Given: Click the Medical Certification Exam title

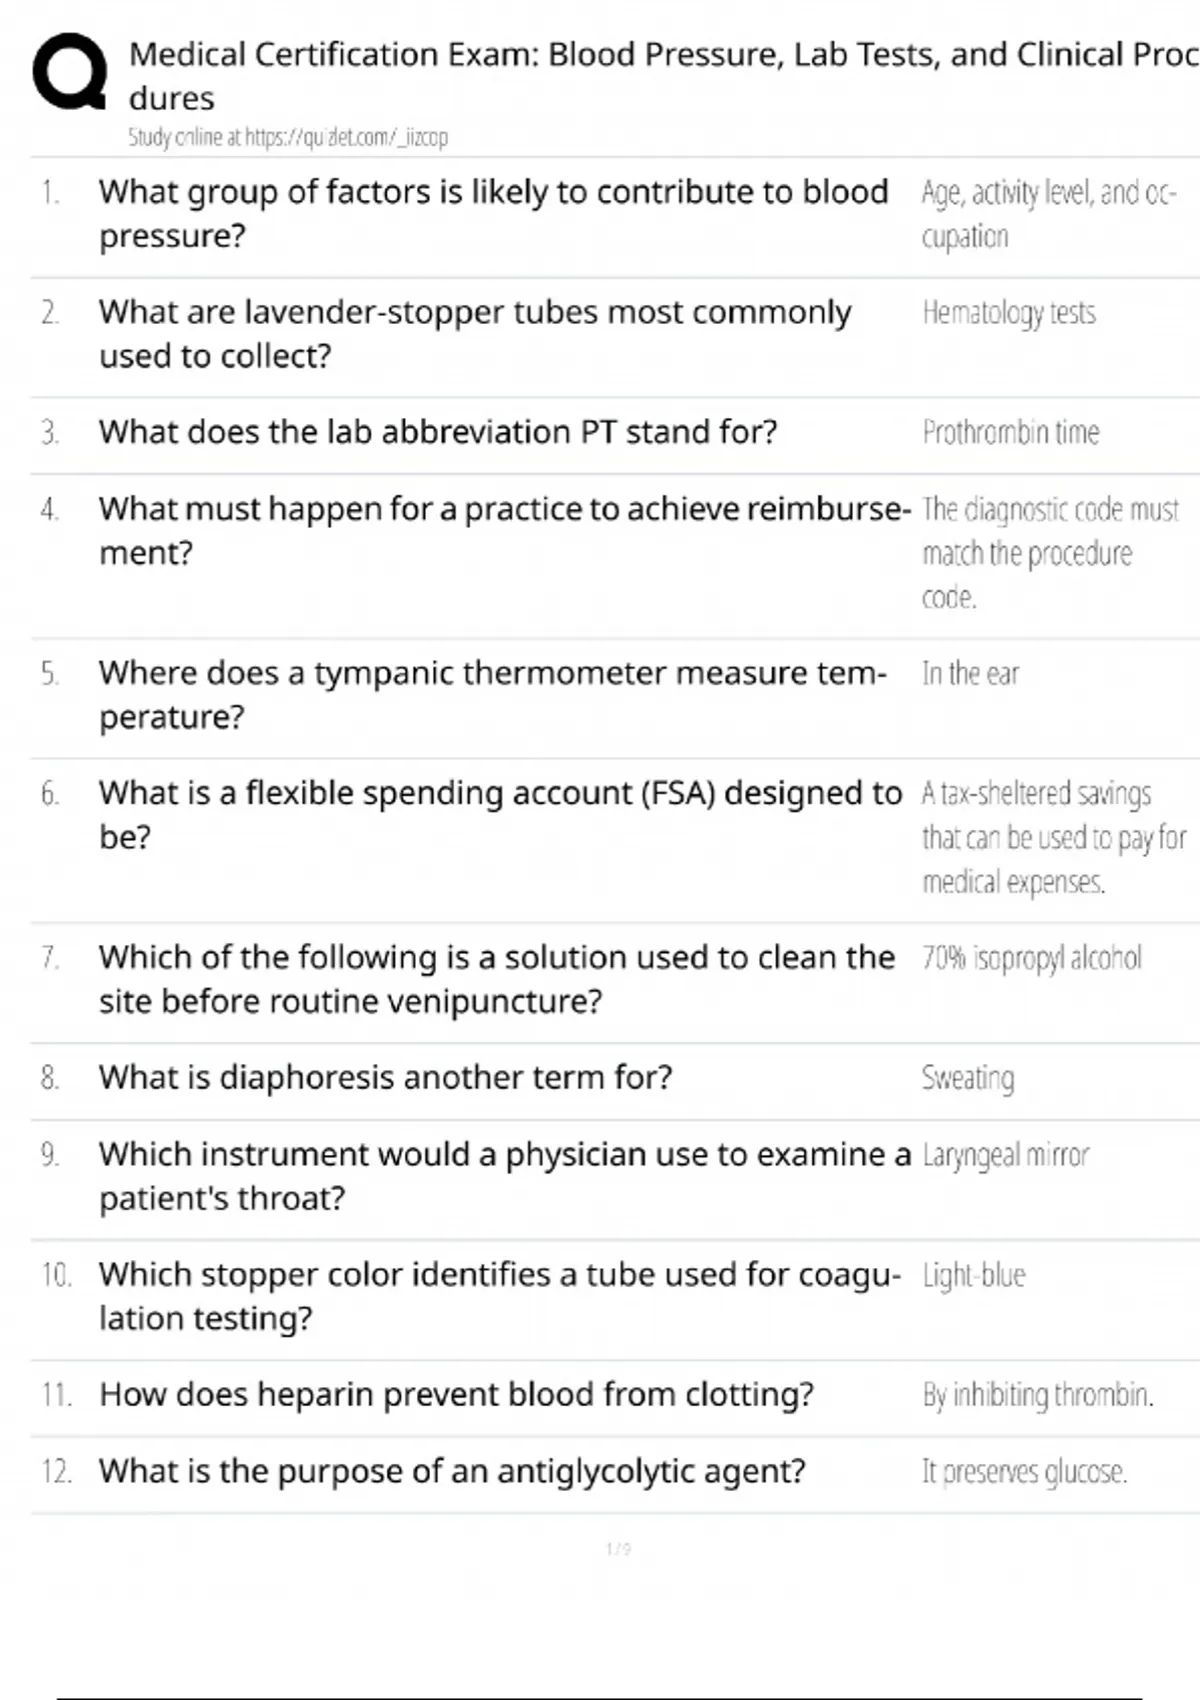Looking at the screenshot, I should pos(660,56).
